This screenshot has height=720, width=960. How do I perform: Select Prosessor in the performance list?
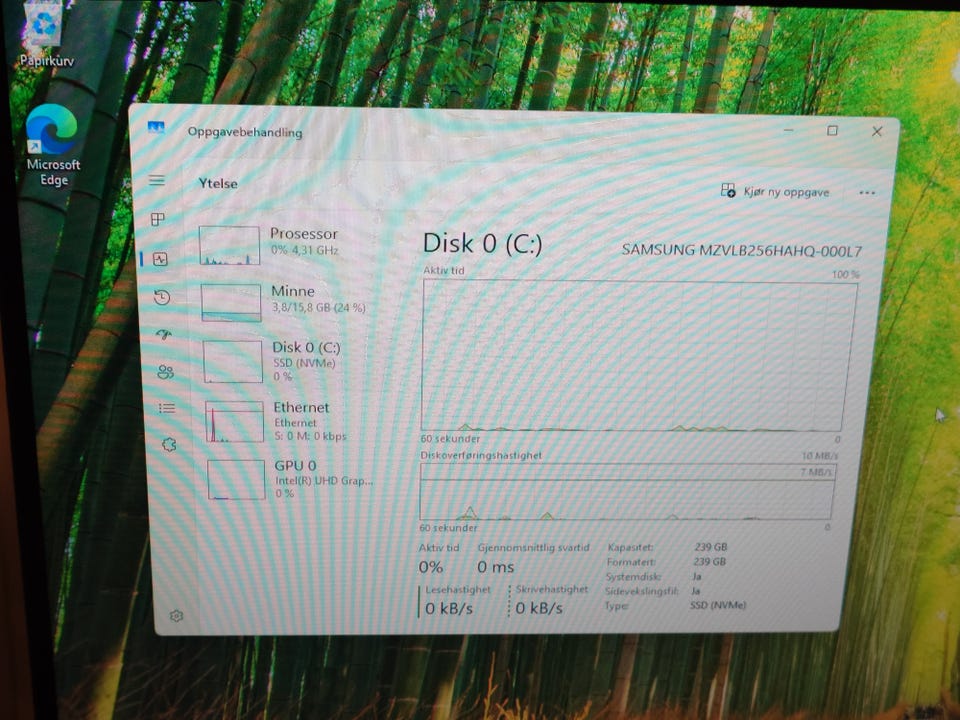pos(286,245)
